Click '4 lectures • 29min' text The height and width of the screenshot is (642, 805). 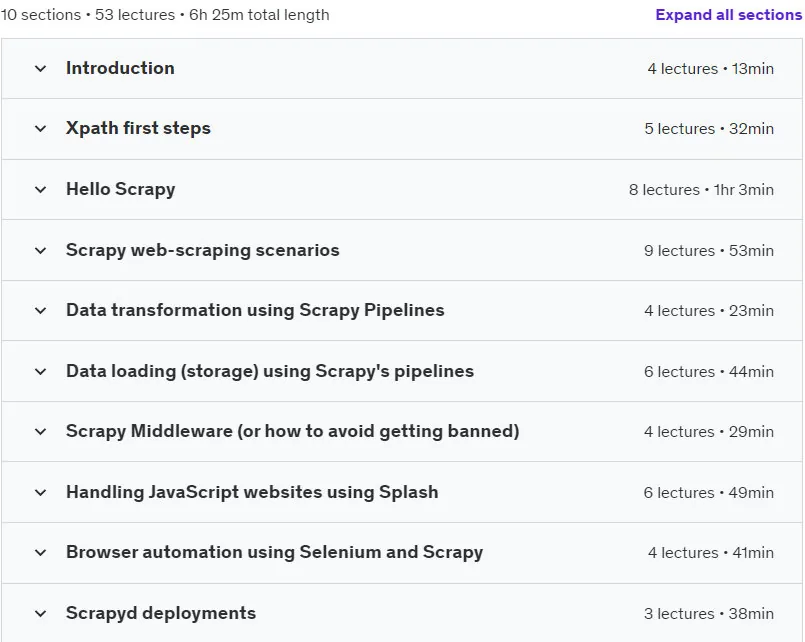point(709,432)
